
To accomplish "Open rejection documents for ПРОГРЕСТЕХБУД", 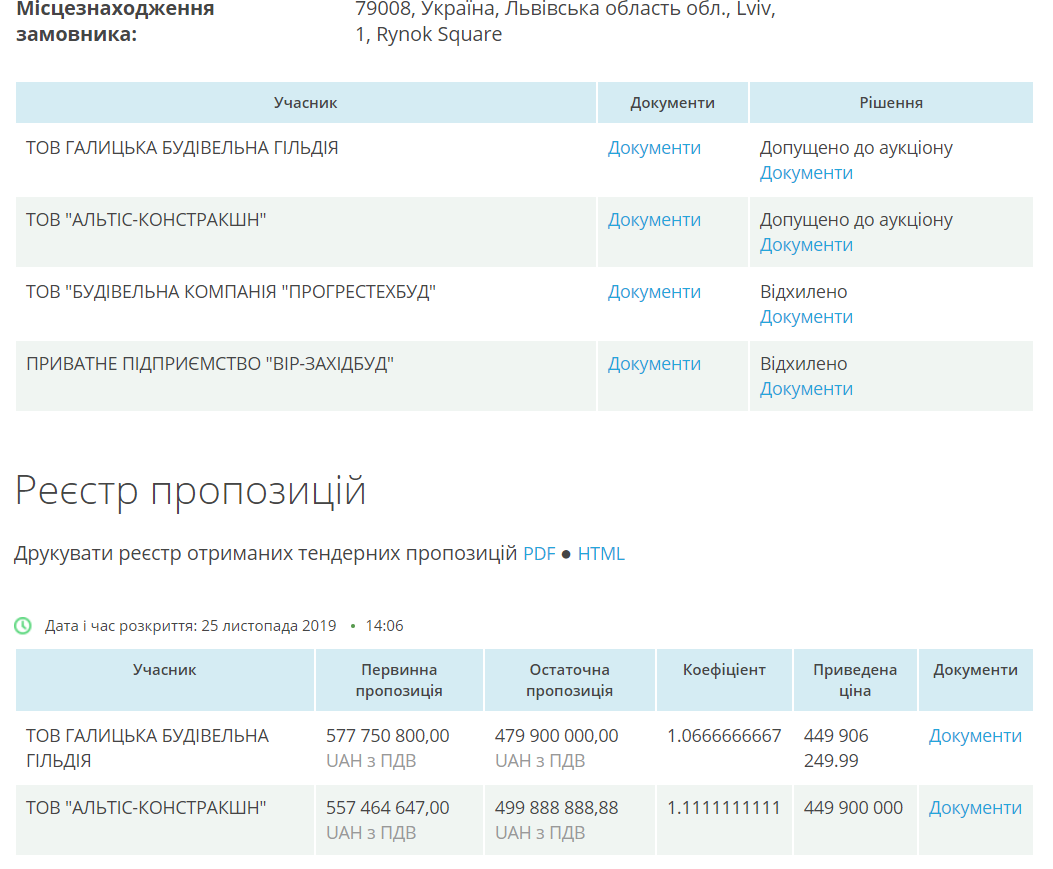I will click(806, 317).
